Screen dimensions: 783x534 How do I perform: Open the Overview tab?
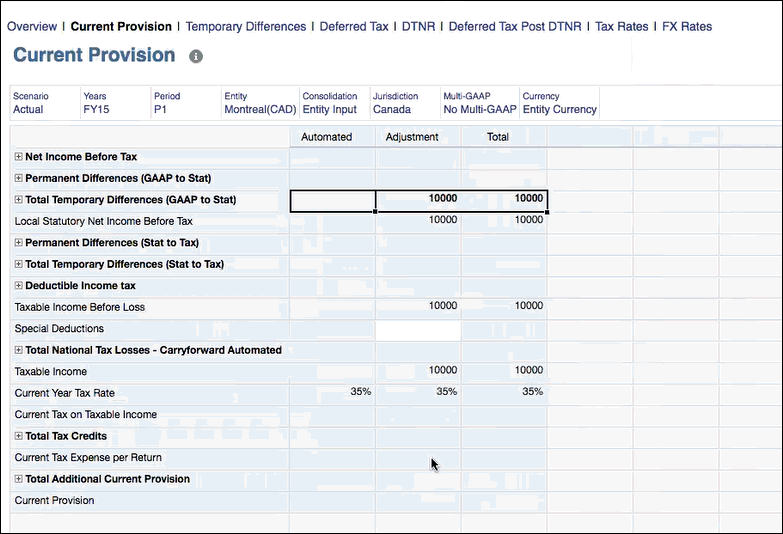[32, 26]
